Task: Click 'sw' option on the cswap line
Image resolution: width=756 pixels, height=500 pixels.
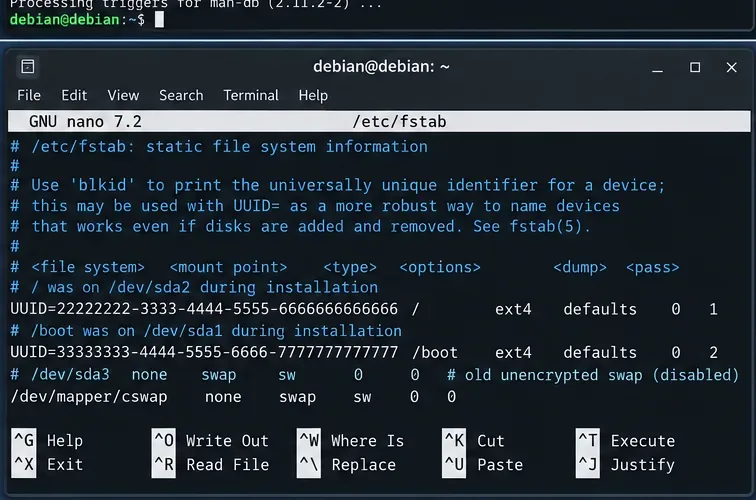Action: tap(363, 397)
